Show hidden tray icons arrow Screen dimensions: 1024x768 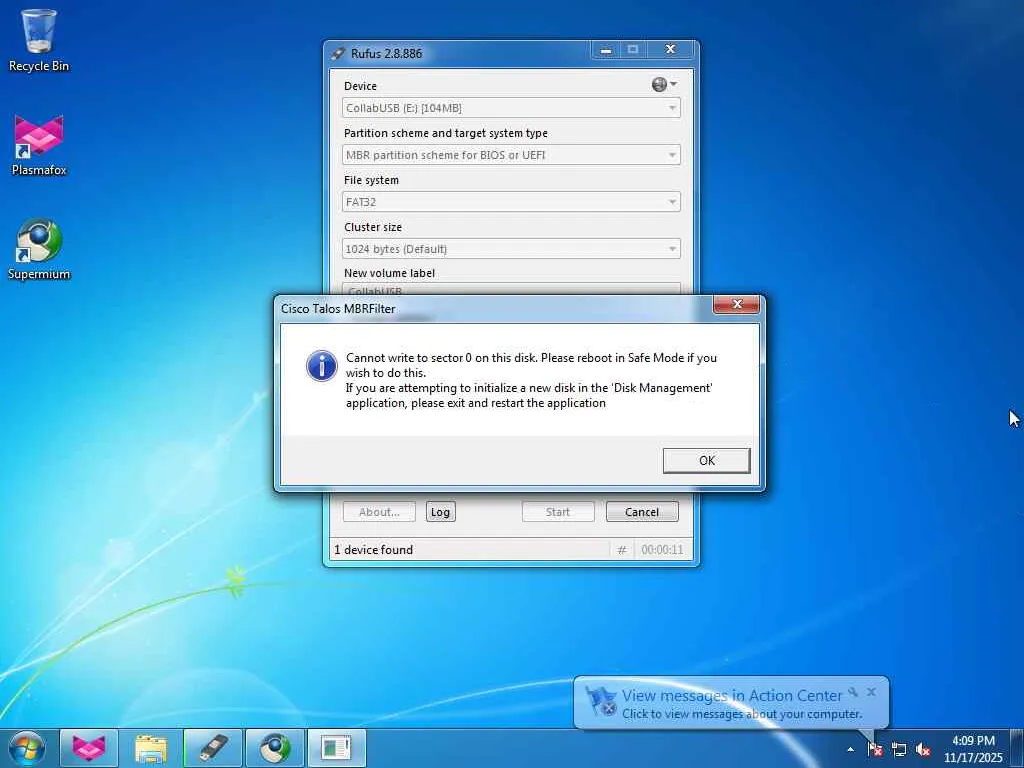tap(850, 750)
